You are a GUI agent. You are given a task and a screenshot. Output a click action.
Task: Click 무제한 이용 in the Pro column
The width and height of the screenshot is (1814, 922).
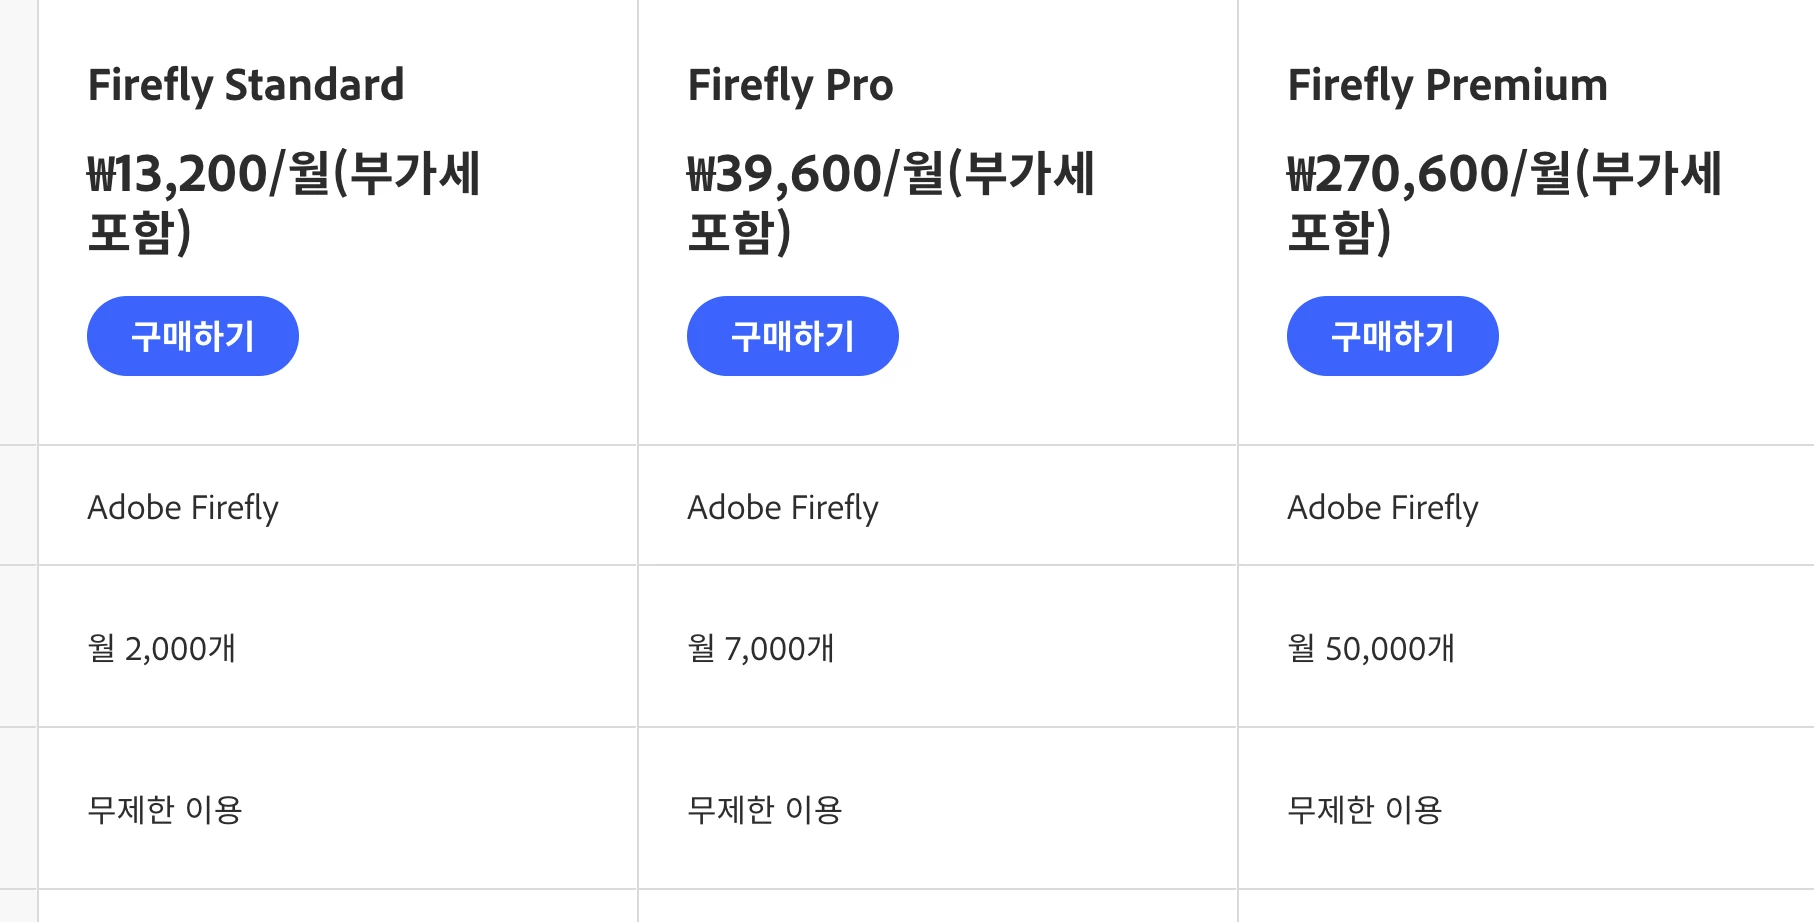(x=765, y=809)
